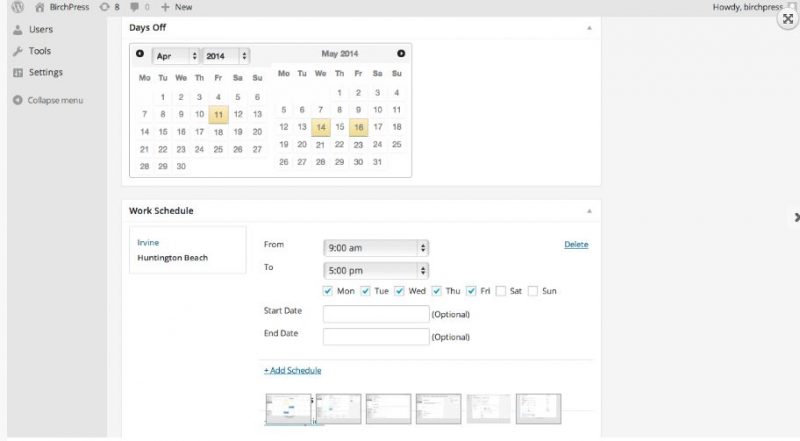Click the Users icon in the sidebar
800x441 pixels.
18,30
